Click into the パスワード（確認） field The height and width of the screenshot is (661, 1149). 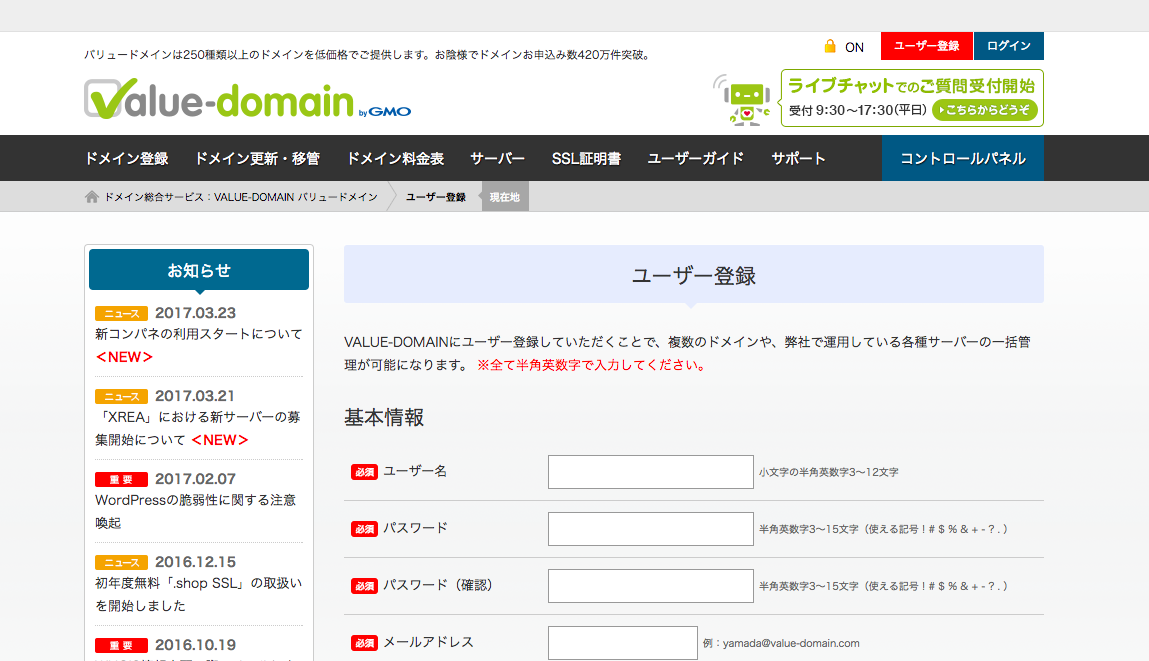click(651, 586)
